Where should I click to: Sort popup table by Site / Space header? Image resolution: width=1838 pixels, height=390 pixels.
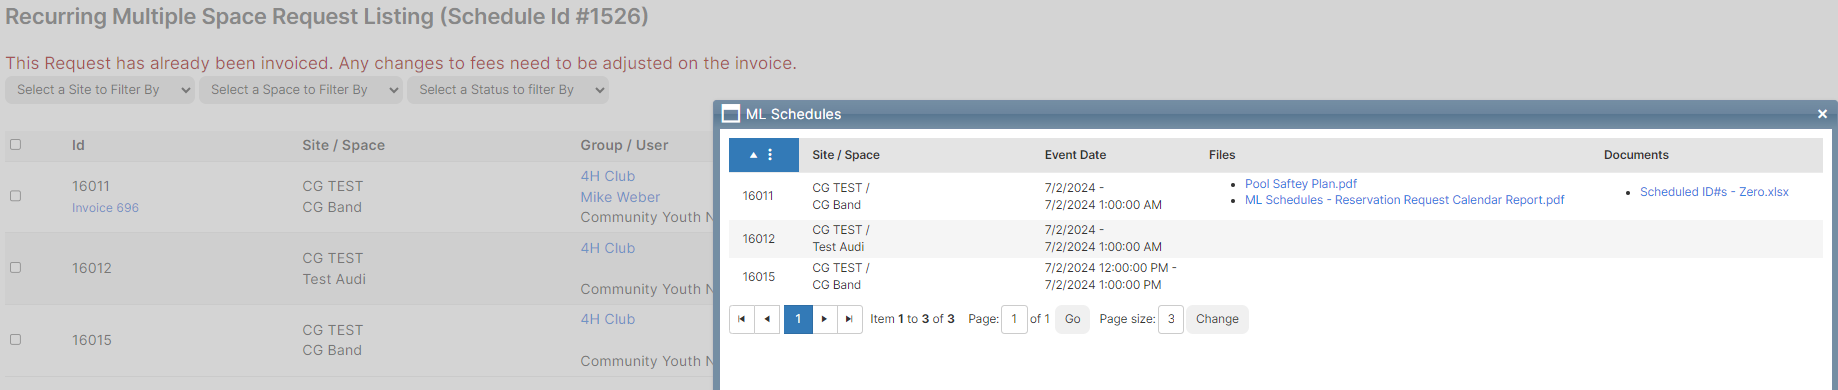tap(846, 155)
